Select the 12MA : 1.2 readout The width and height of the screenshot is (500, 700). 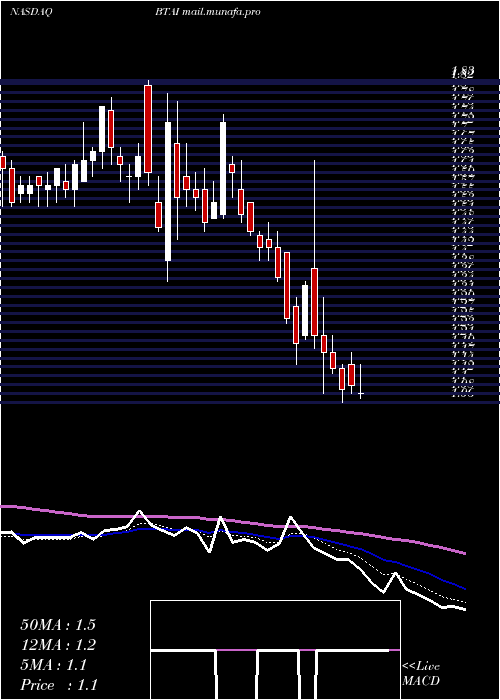point(58,645)
